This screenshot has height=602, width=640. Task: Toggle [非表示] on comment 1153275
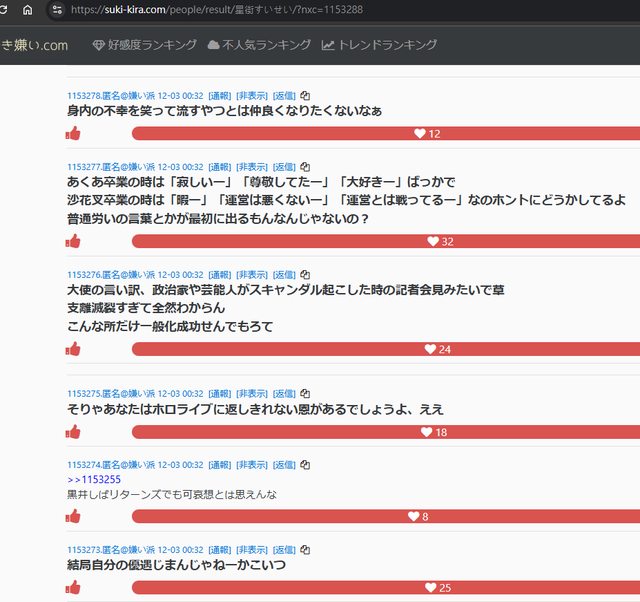pyautogui.click(x=251, y=394)
